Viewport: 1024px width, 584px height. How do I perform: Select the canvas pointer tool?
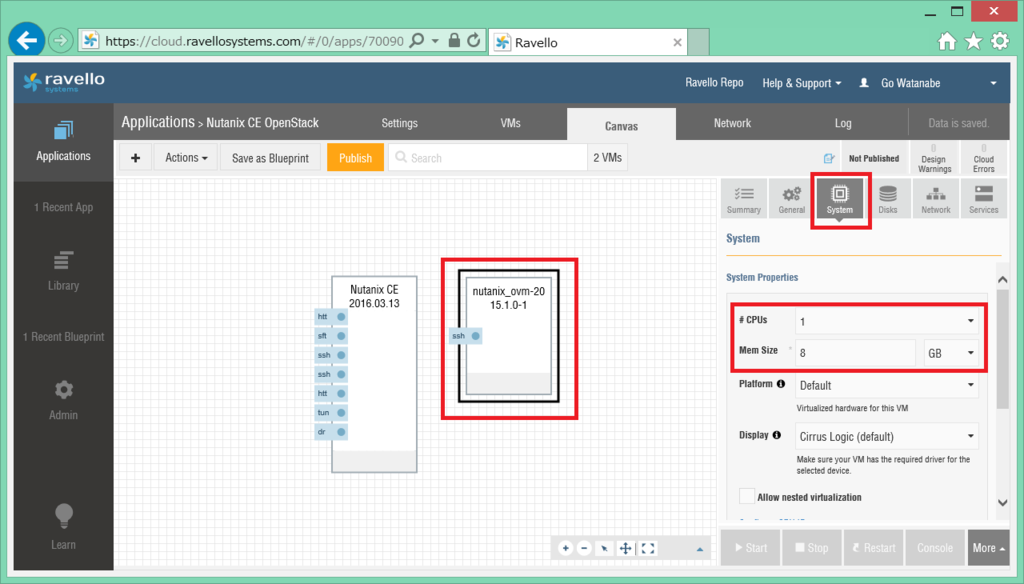point(605,549)
